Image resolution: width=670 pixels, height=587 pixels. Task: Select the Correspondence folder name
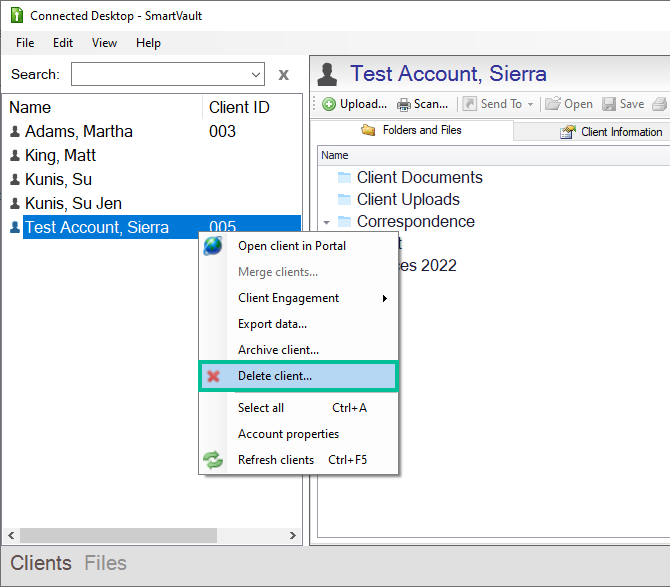coord(416,222)
